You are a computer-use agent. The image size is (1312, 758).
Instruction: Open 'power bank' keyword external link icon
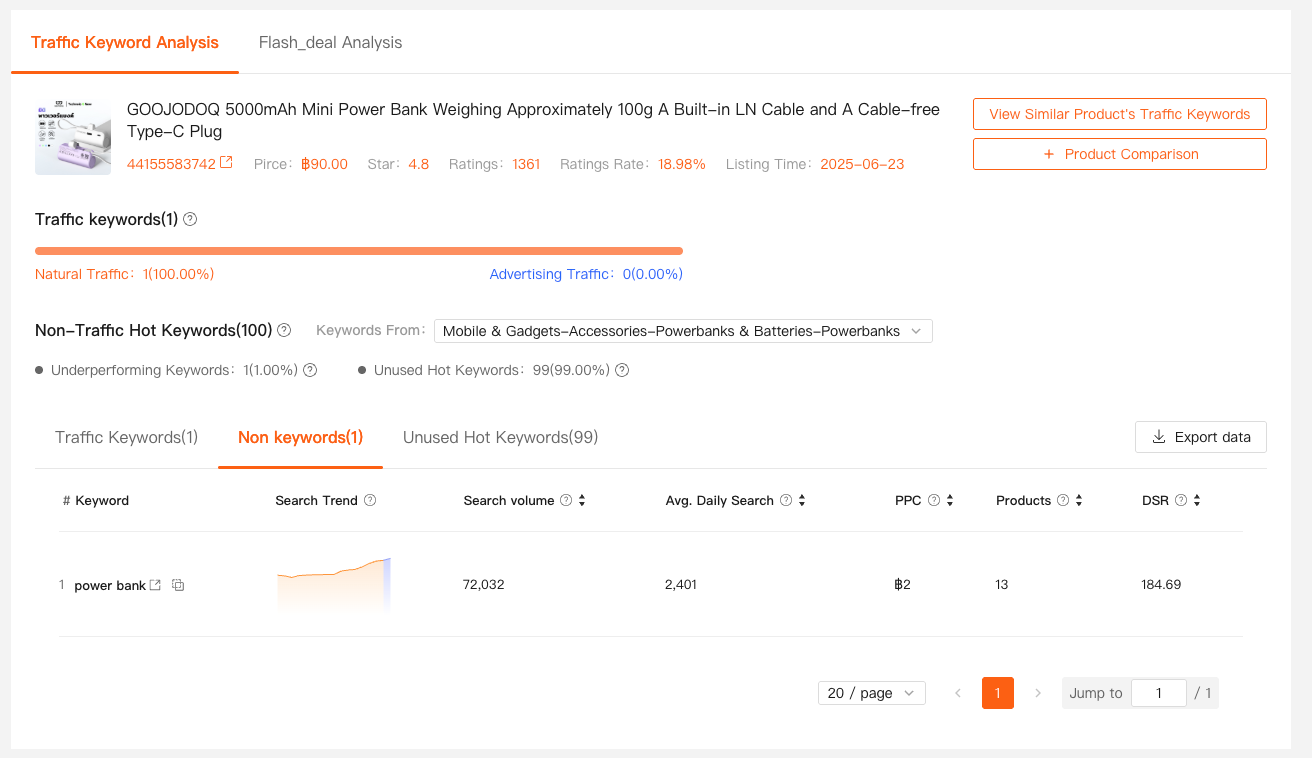155,585
